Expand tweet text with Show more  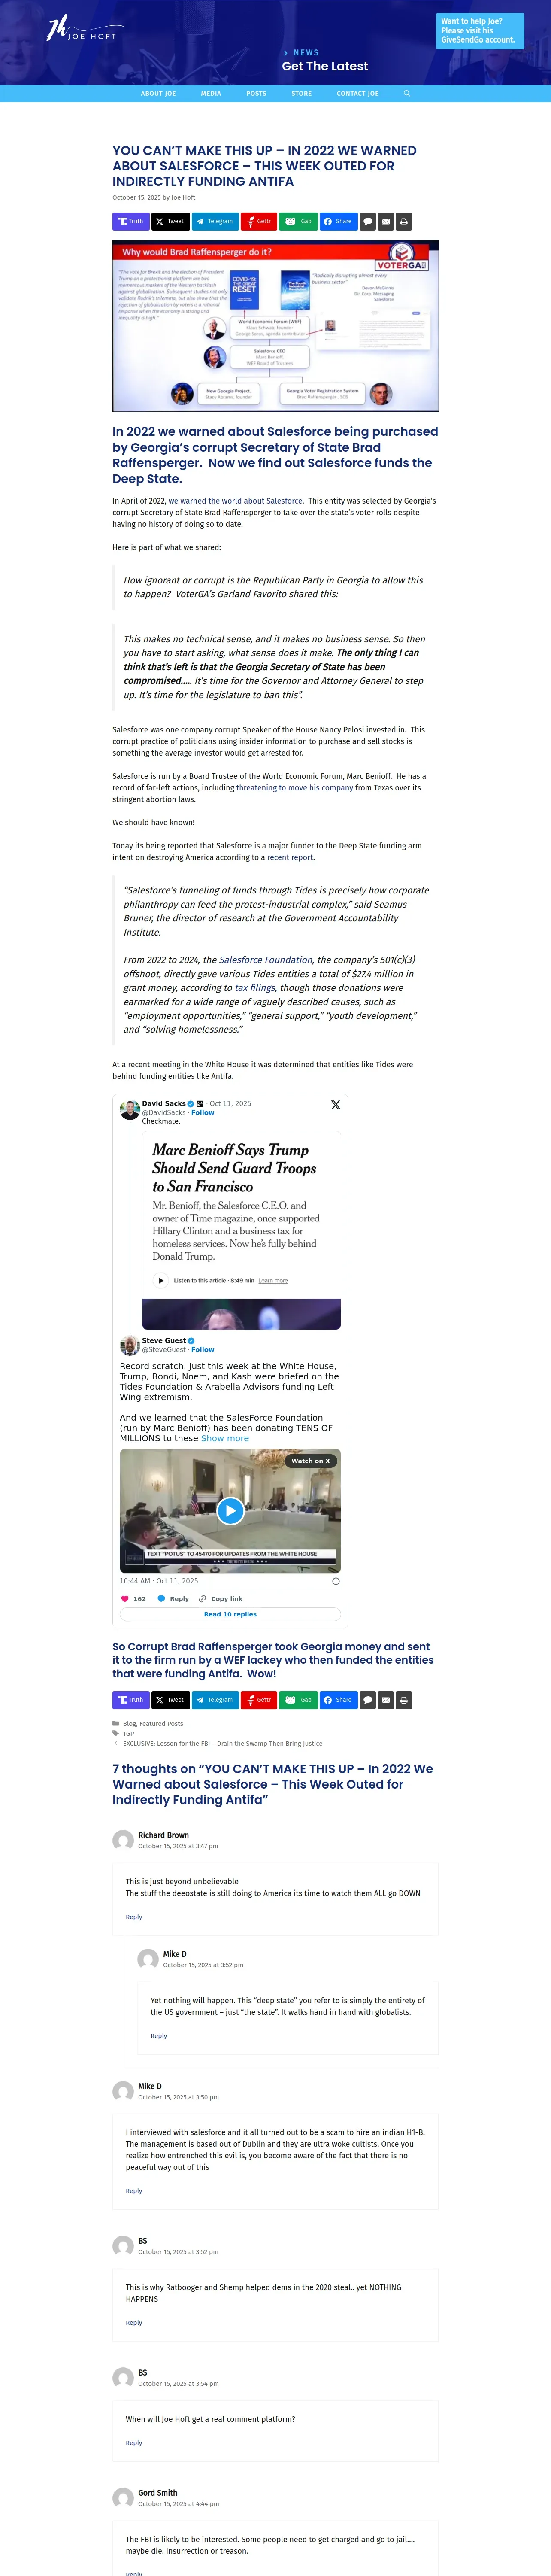[x=225, y=1438]
